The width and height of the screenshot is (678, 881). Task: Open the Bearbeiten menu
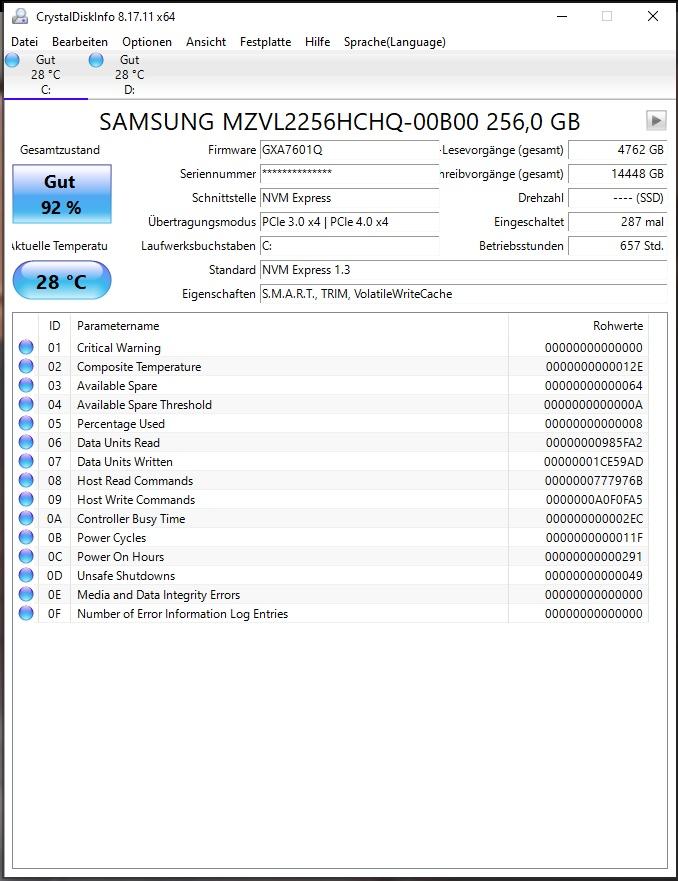tap(80, 42)
